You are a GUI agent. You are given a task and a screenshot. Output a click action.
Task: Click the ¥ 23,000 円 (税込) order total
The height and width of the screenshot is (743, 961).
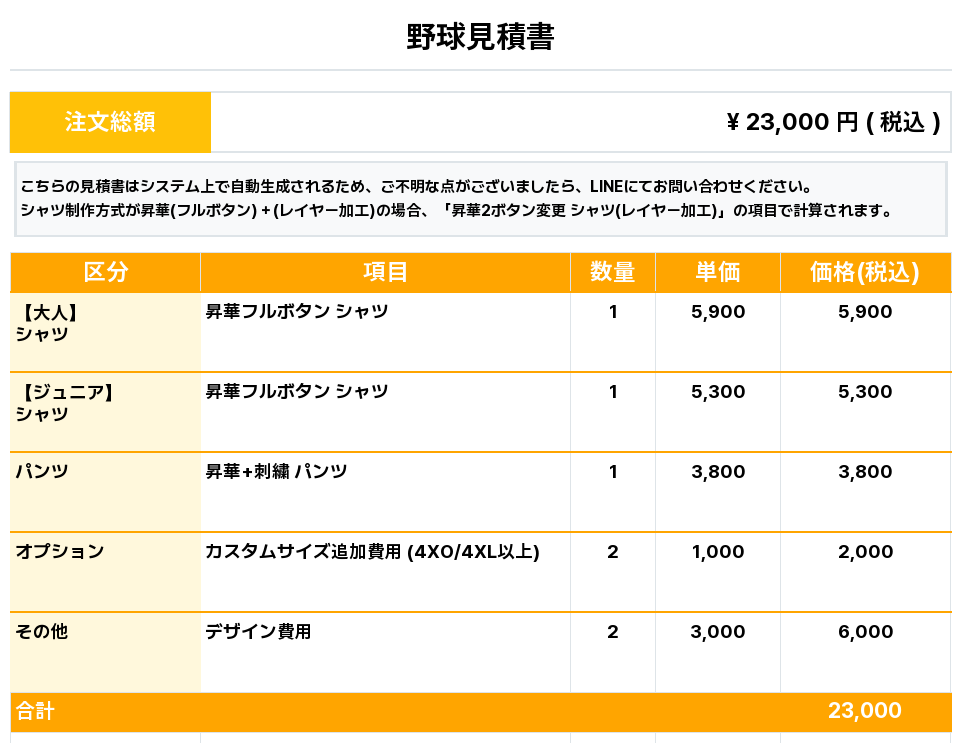pos(832,122)
